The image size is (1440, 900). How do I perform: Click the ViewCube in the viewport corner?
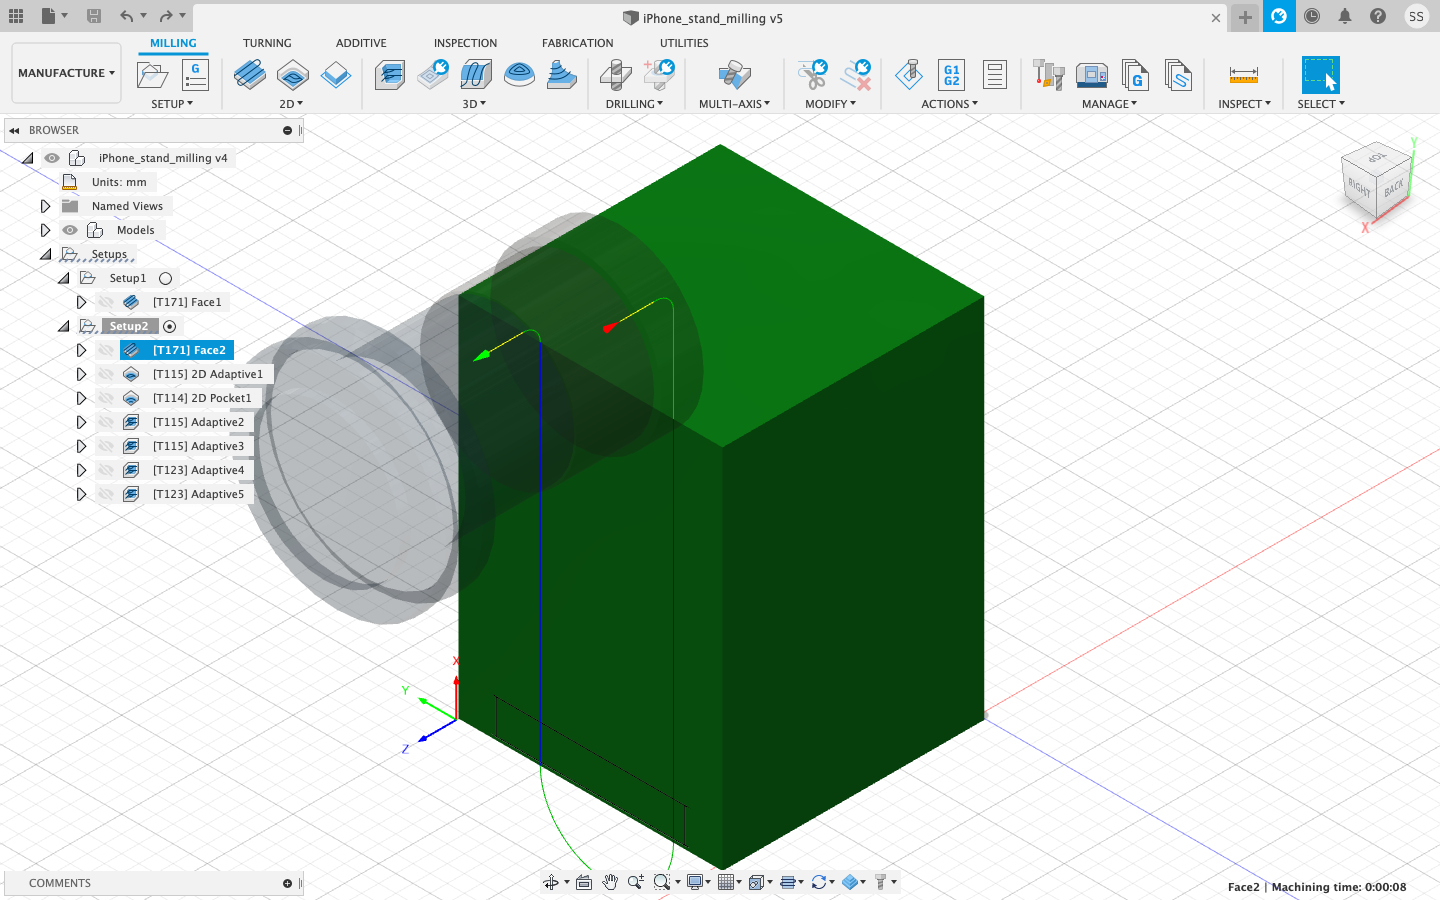pyautogui.click(x=1376, y=182)
